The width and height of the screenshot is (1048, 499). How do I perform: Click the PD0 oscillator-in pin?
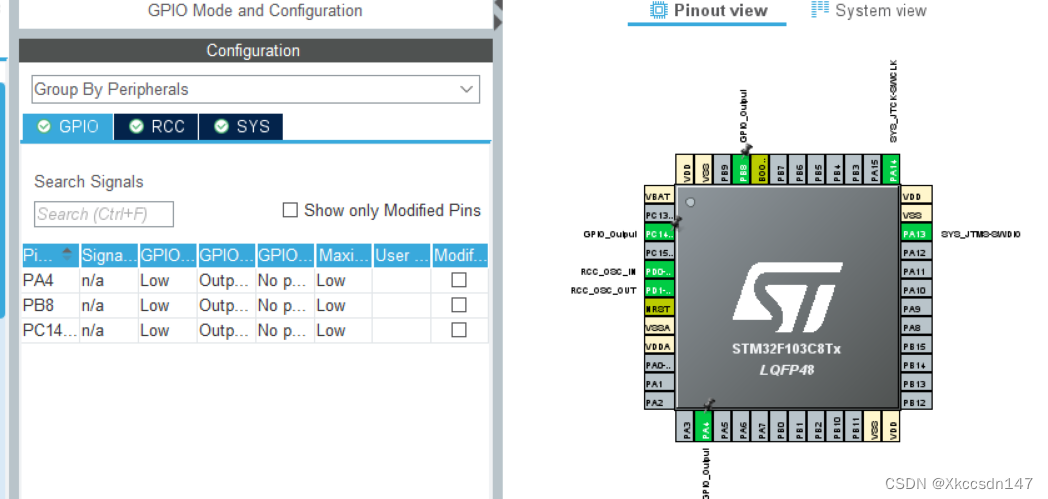pos(659,272)
